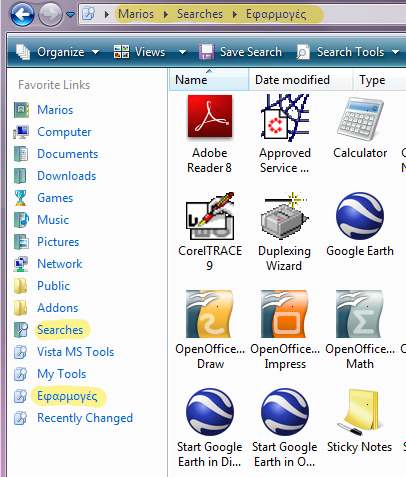Open the Public folder link
The width and height of the screenshot is (406, 477).
coord(53,286)
